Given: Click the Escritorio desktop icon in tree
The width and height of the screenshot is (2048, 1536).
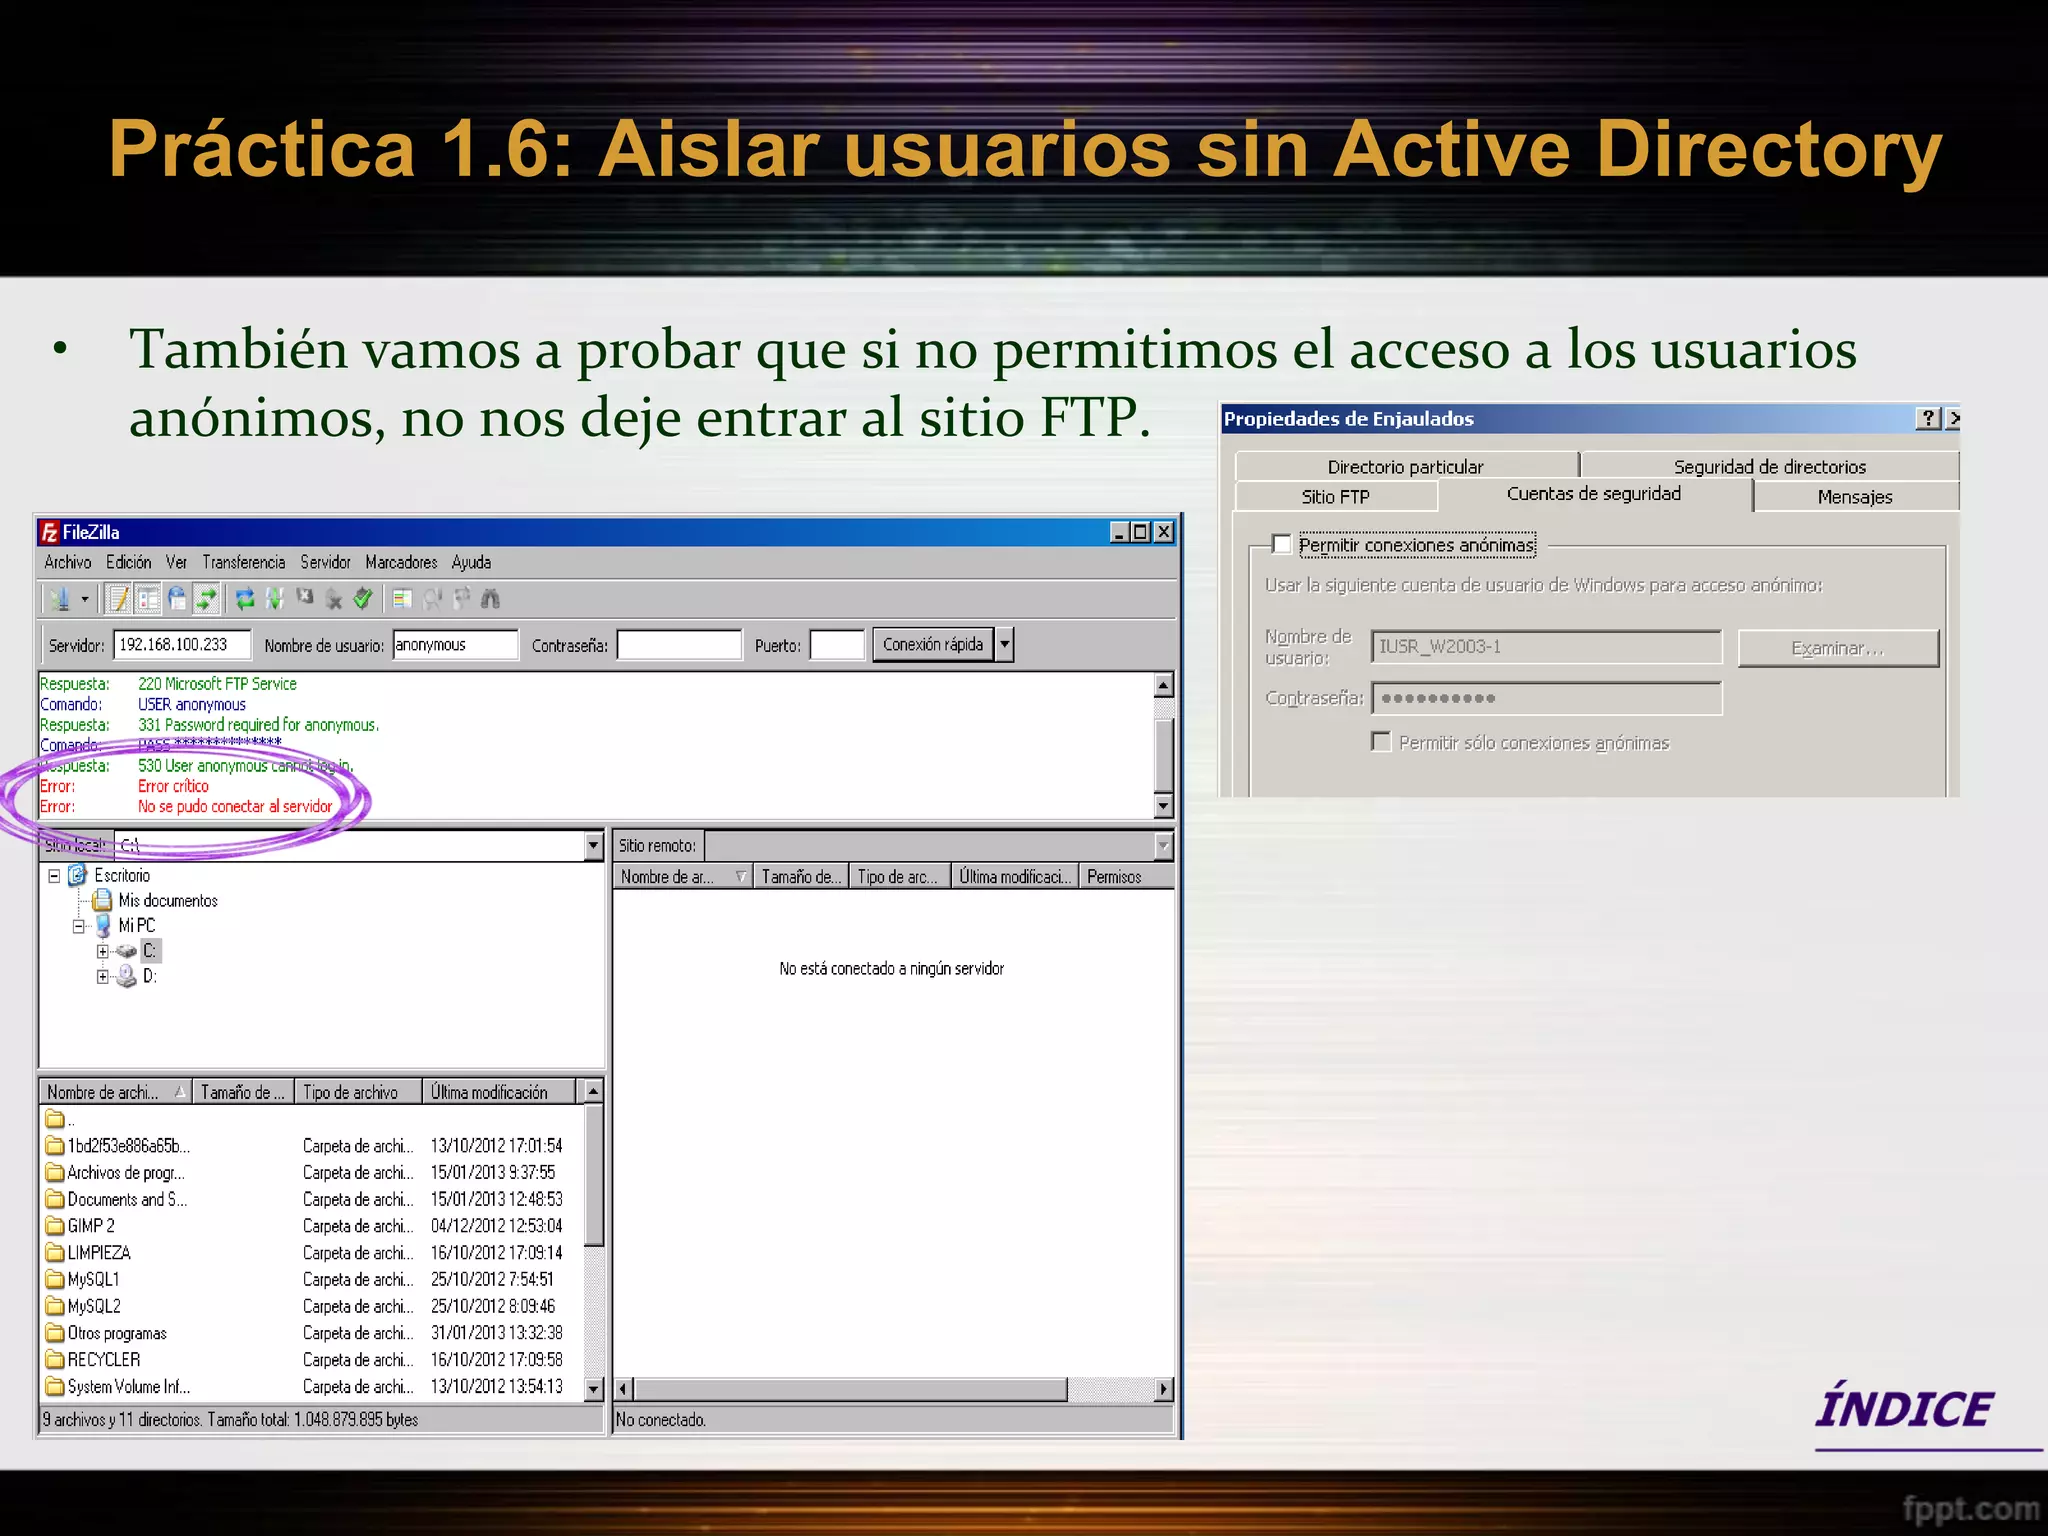Looking at the screenshot, I should click(78, 876).
